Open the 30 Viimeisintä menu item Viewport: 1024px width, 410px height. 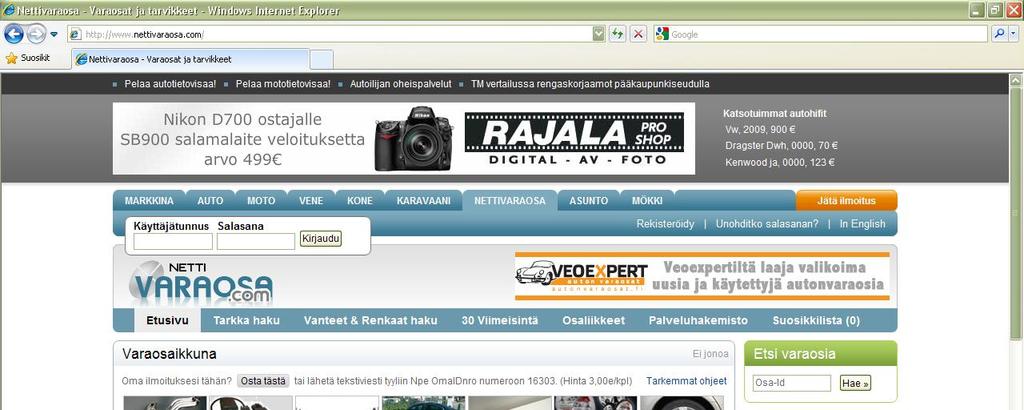(x=500, y=321)
